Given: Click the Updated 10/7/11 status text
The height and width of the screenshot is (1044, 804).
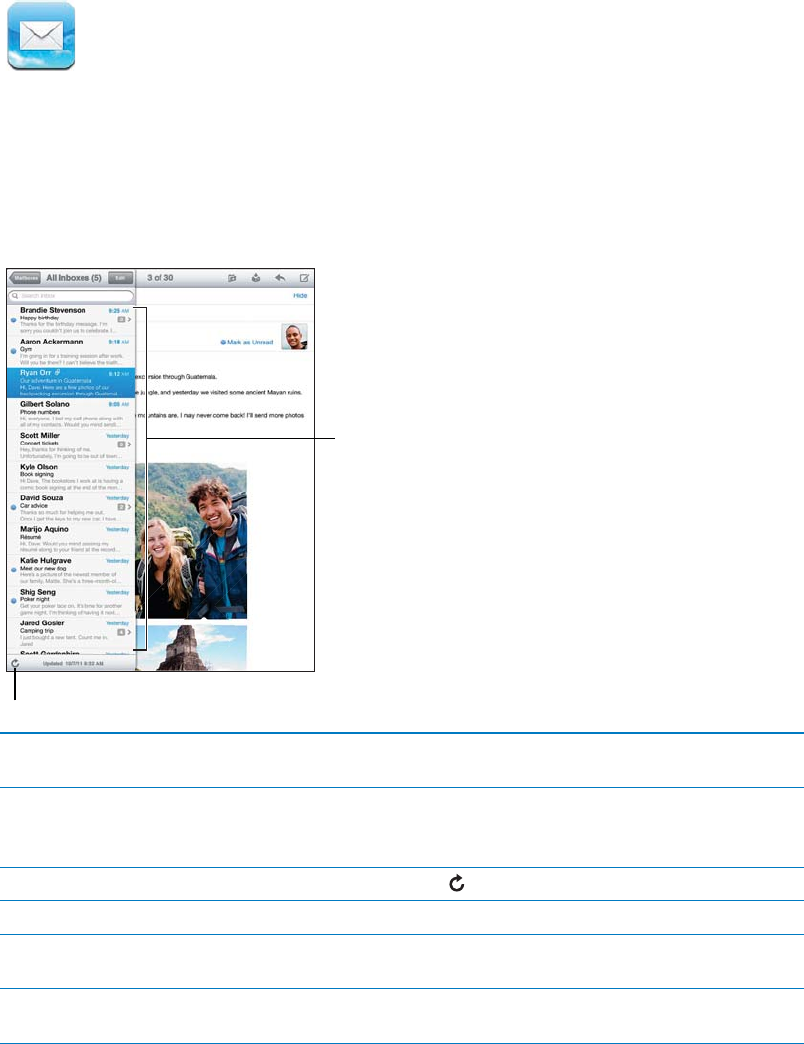Looking at the screenshot, I should [73, 664].
